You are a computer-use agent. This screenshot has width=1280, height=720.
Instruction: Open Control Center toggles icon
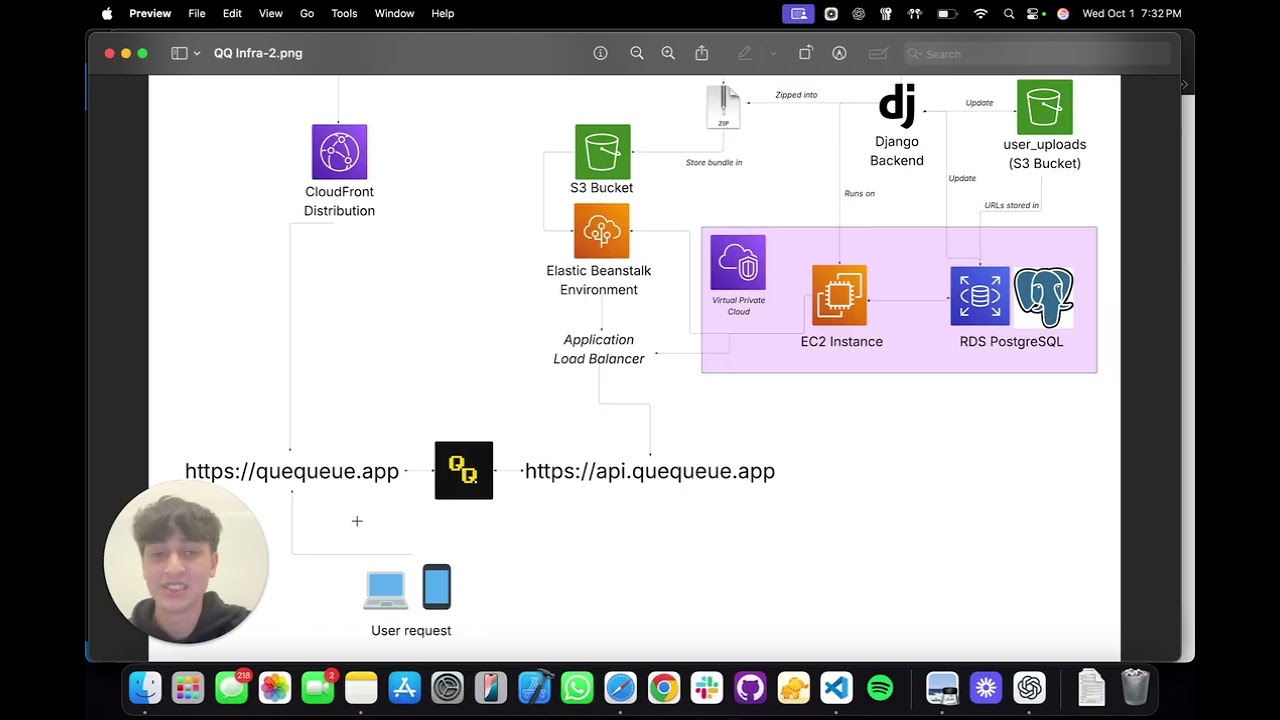(x=1033, y=13)
